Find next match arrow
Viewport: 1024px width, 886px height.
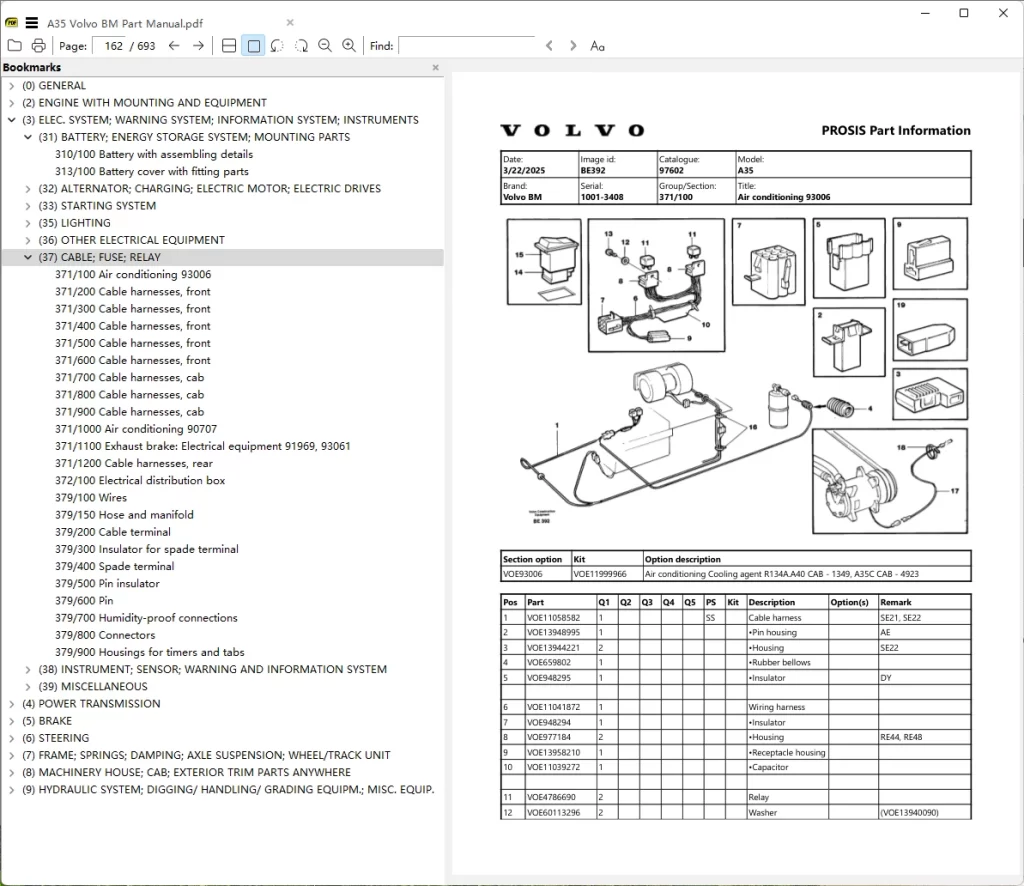pyautogui.click(x=573, y=46)
